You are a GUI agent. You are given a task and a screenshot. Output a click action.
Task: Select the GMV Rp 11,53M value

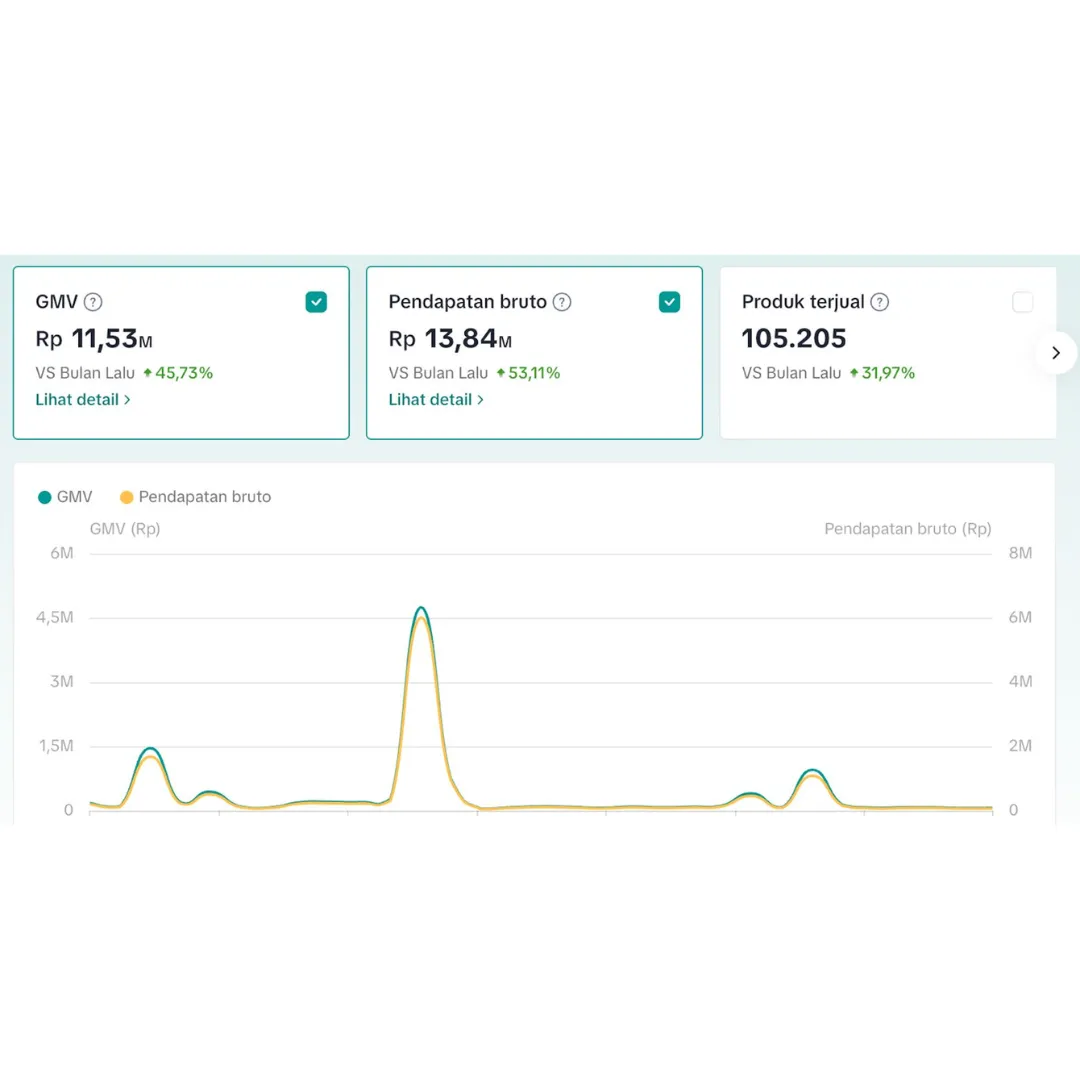[x=94, y=339]
